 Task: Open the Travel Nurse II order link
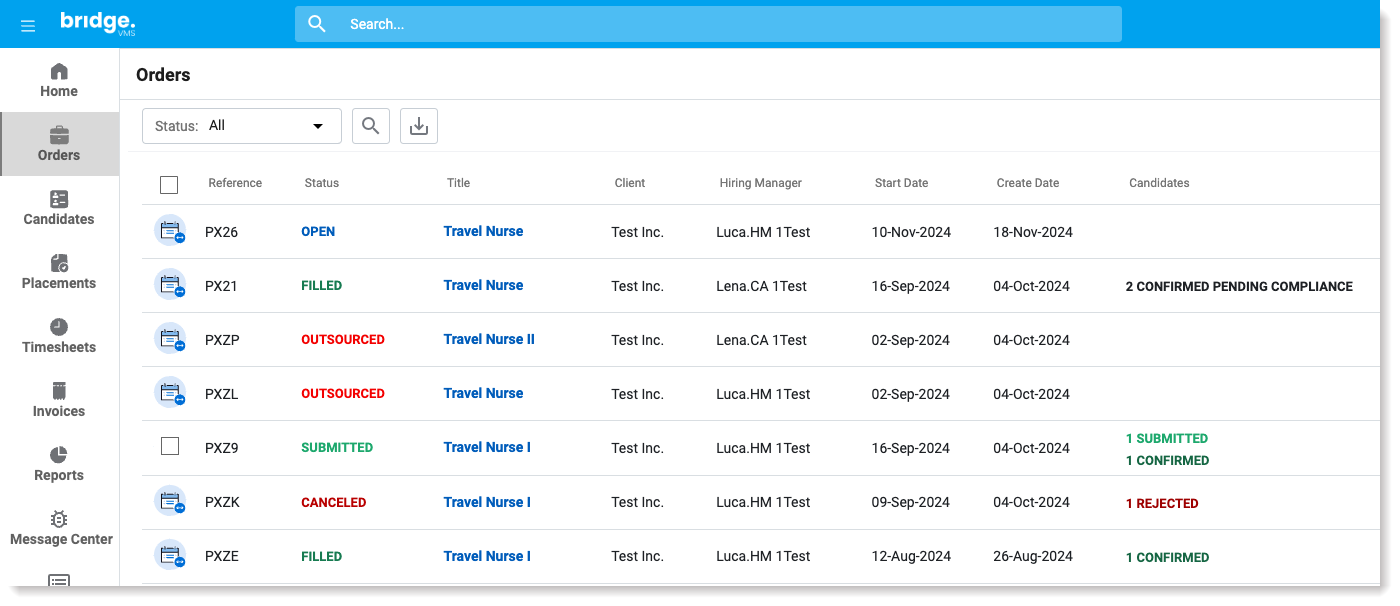pos(489,339)
